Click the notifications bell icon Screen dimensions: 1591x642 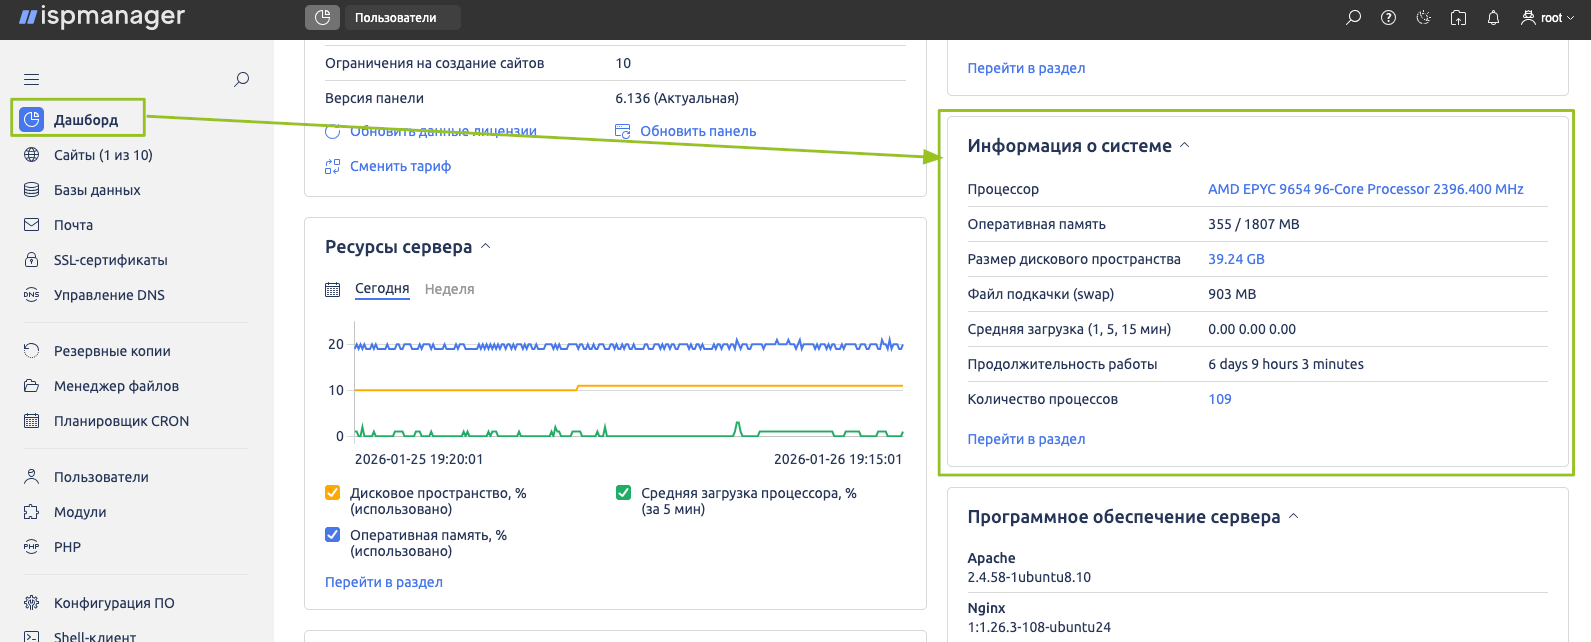point(1493,18)
